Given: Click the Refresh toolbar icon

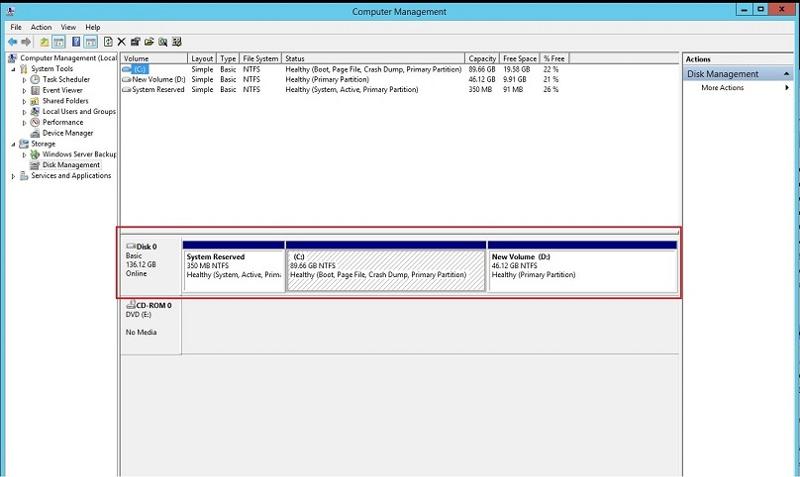Looking at the screenshot, I should (107, 42).
